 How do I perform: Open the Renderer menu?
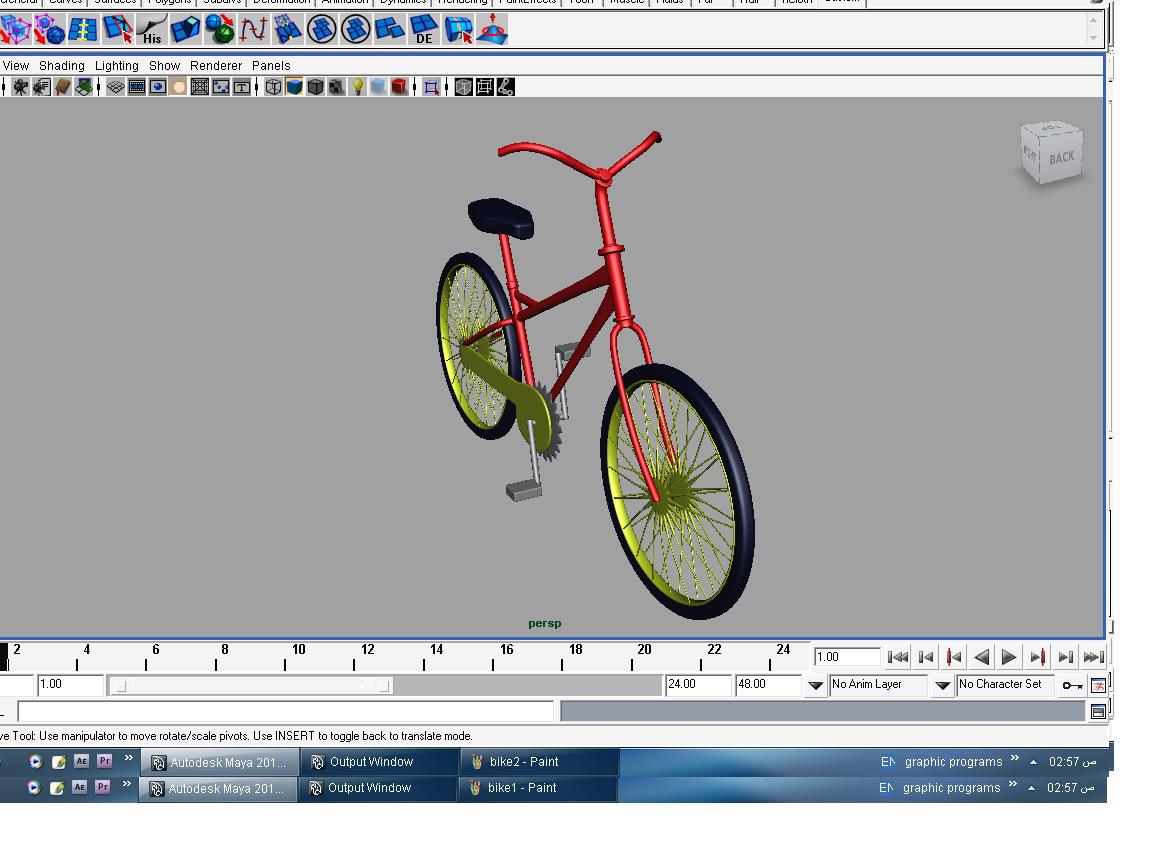(x=216, y=65)
